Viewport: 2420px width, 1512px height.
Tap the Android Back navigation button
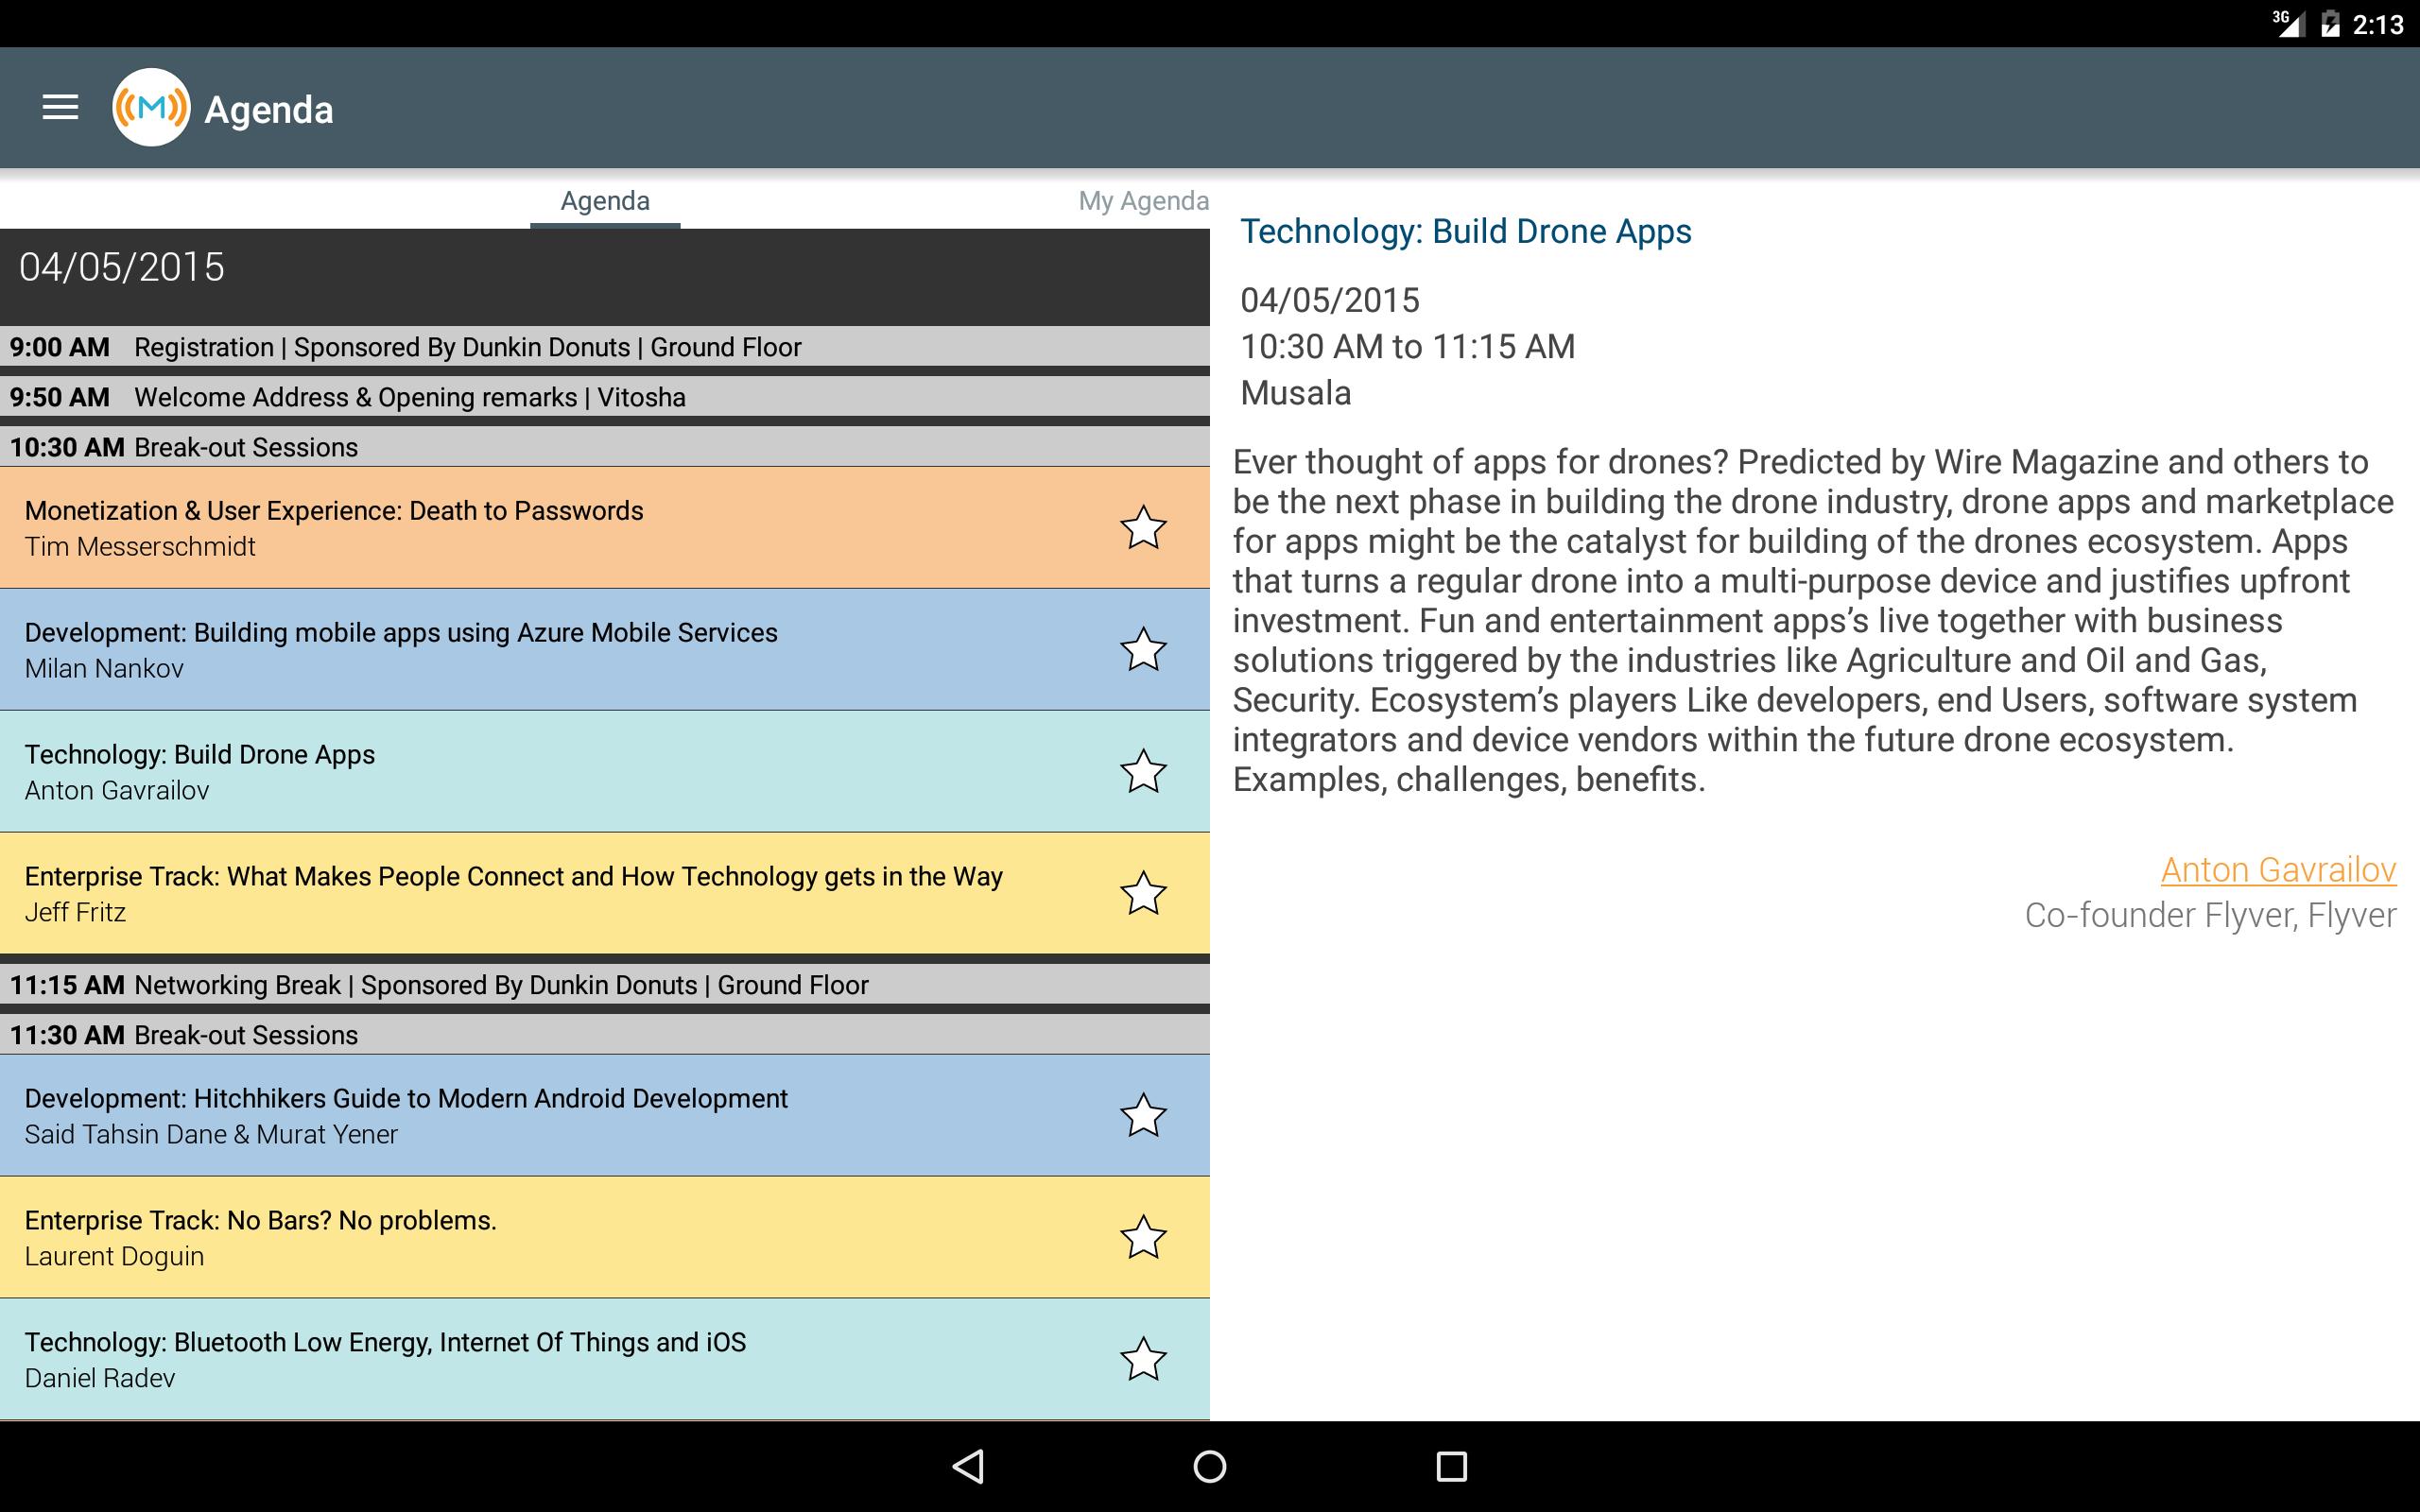968,1466
